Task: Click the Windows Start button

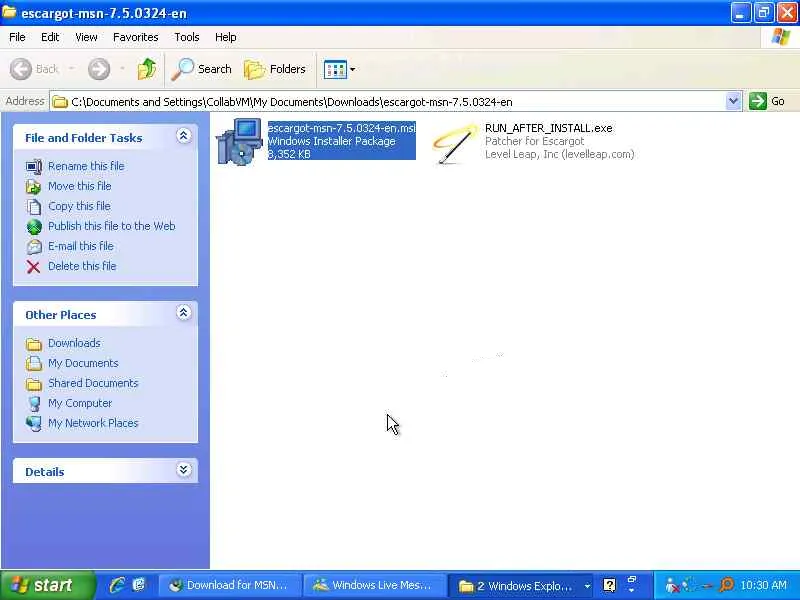Action: (48, 585)
